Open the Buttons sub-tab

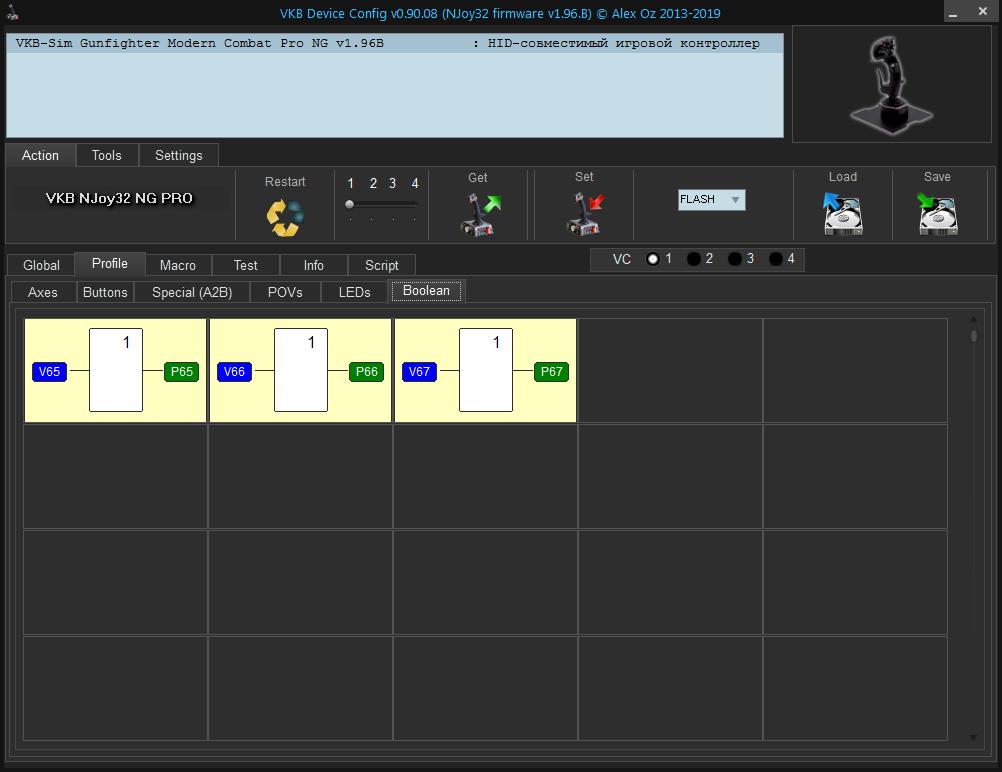pos(105,292)
